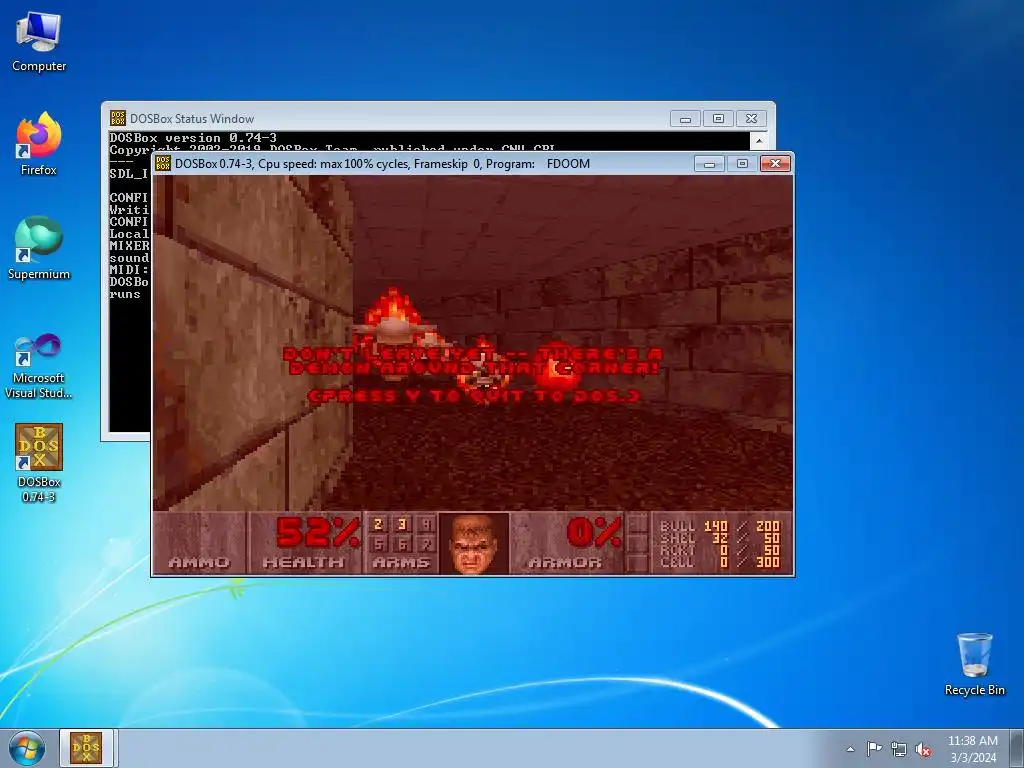
Task: Click the 'Press Y to quit to DOS' message
Action: [474, 396]
